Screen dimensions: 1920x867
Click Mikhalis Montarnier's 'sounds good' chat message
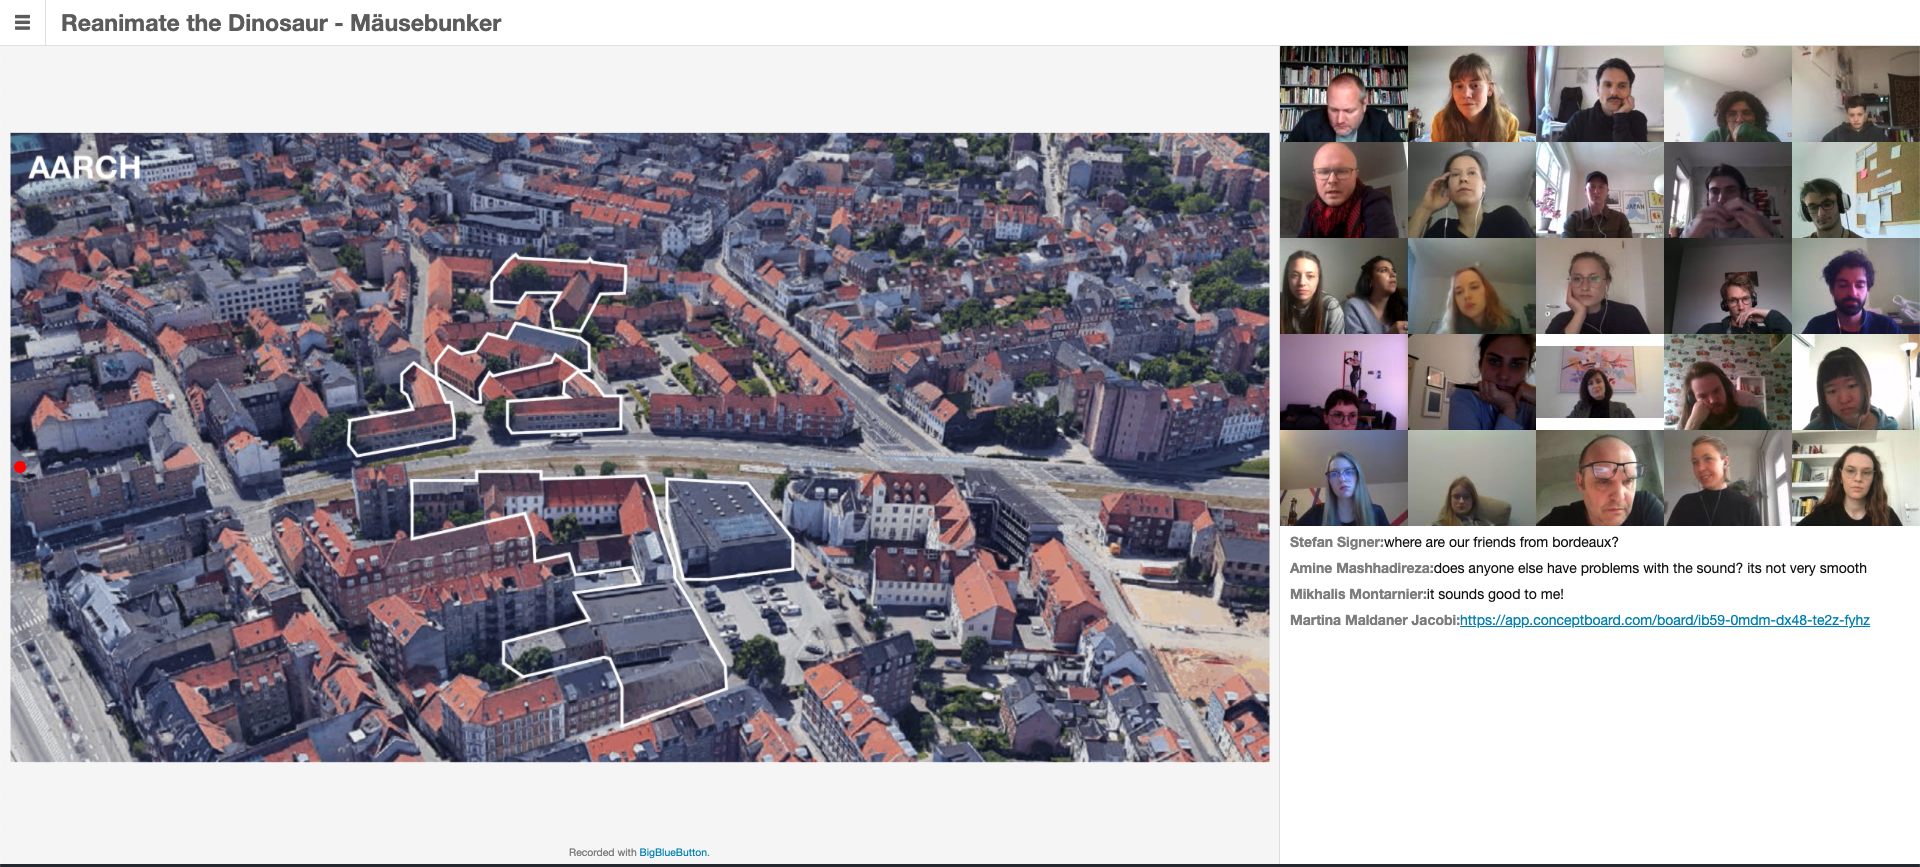(x=1494, y=594)
